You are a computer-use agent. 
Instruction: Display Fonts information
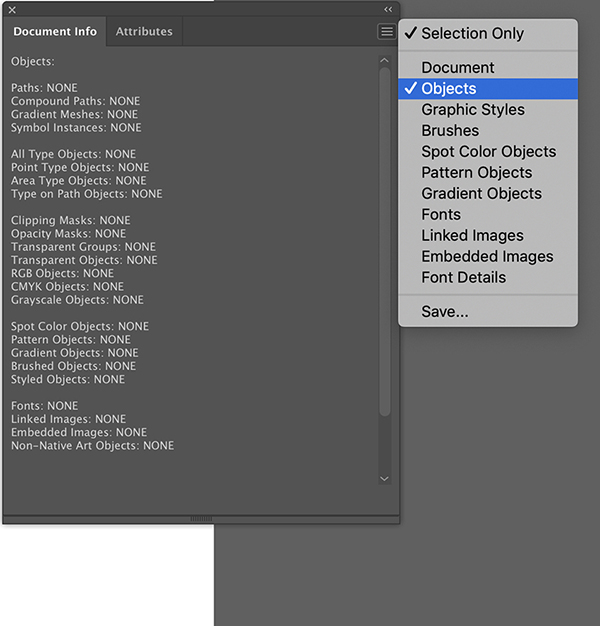(441, 215)
